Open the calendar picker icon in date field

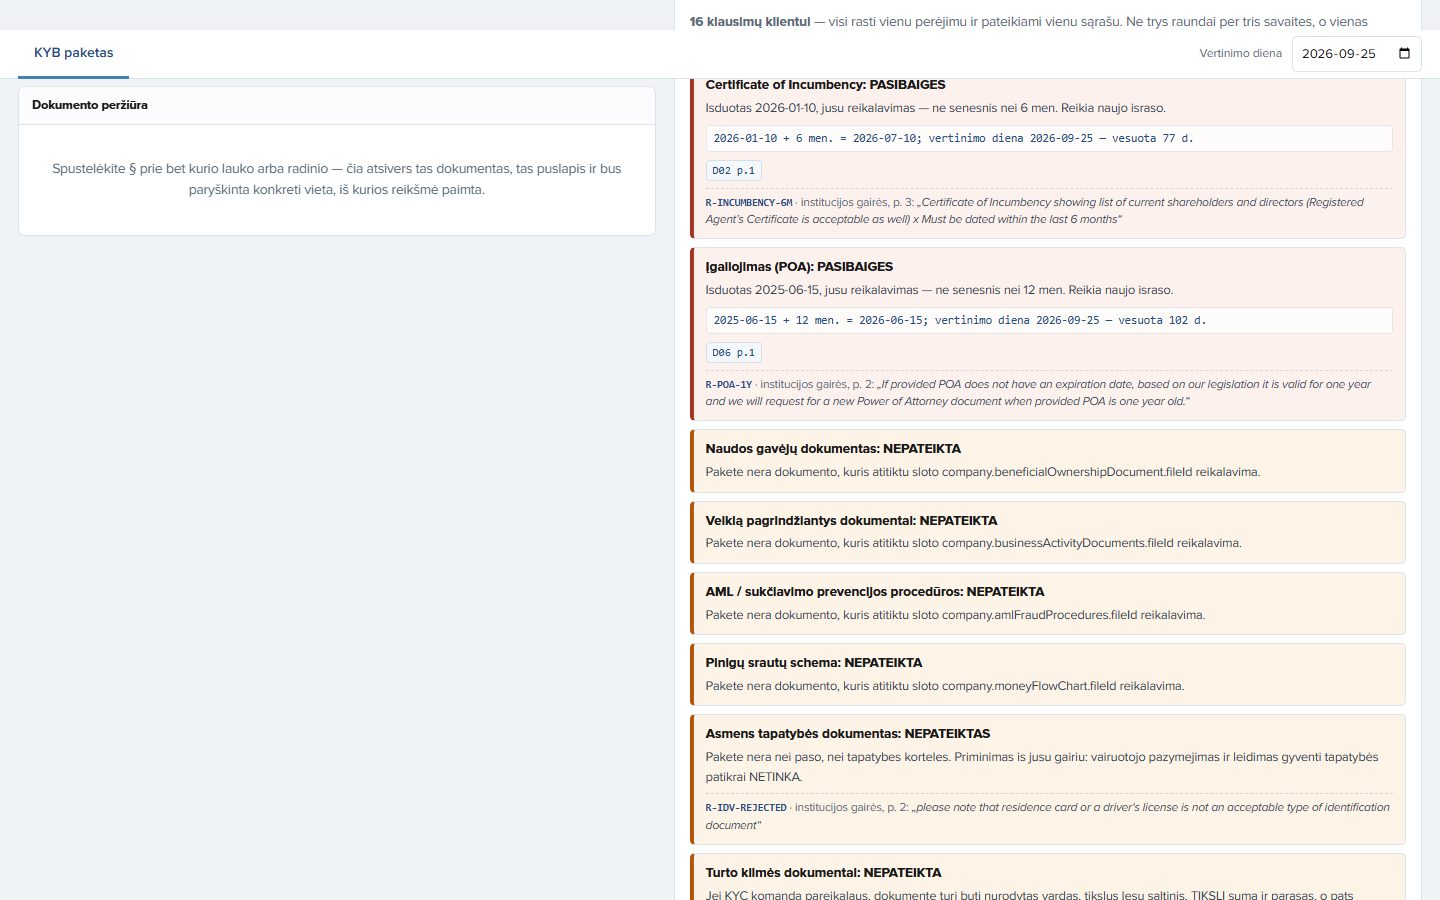[1404, 54]
